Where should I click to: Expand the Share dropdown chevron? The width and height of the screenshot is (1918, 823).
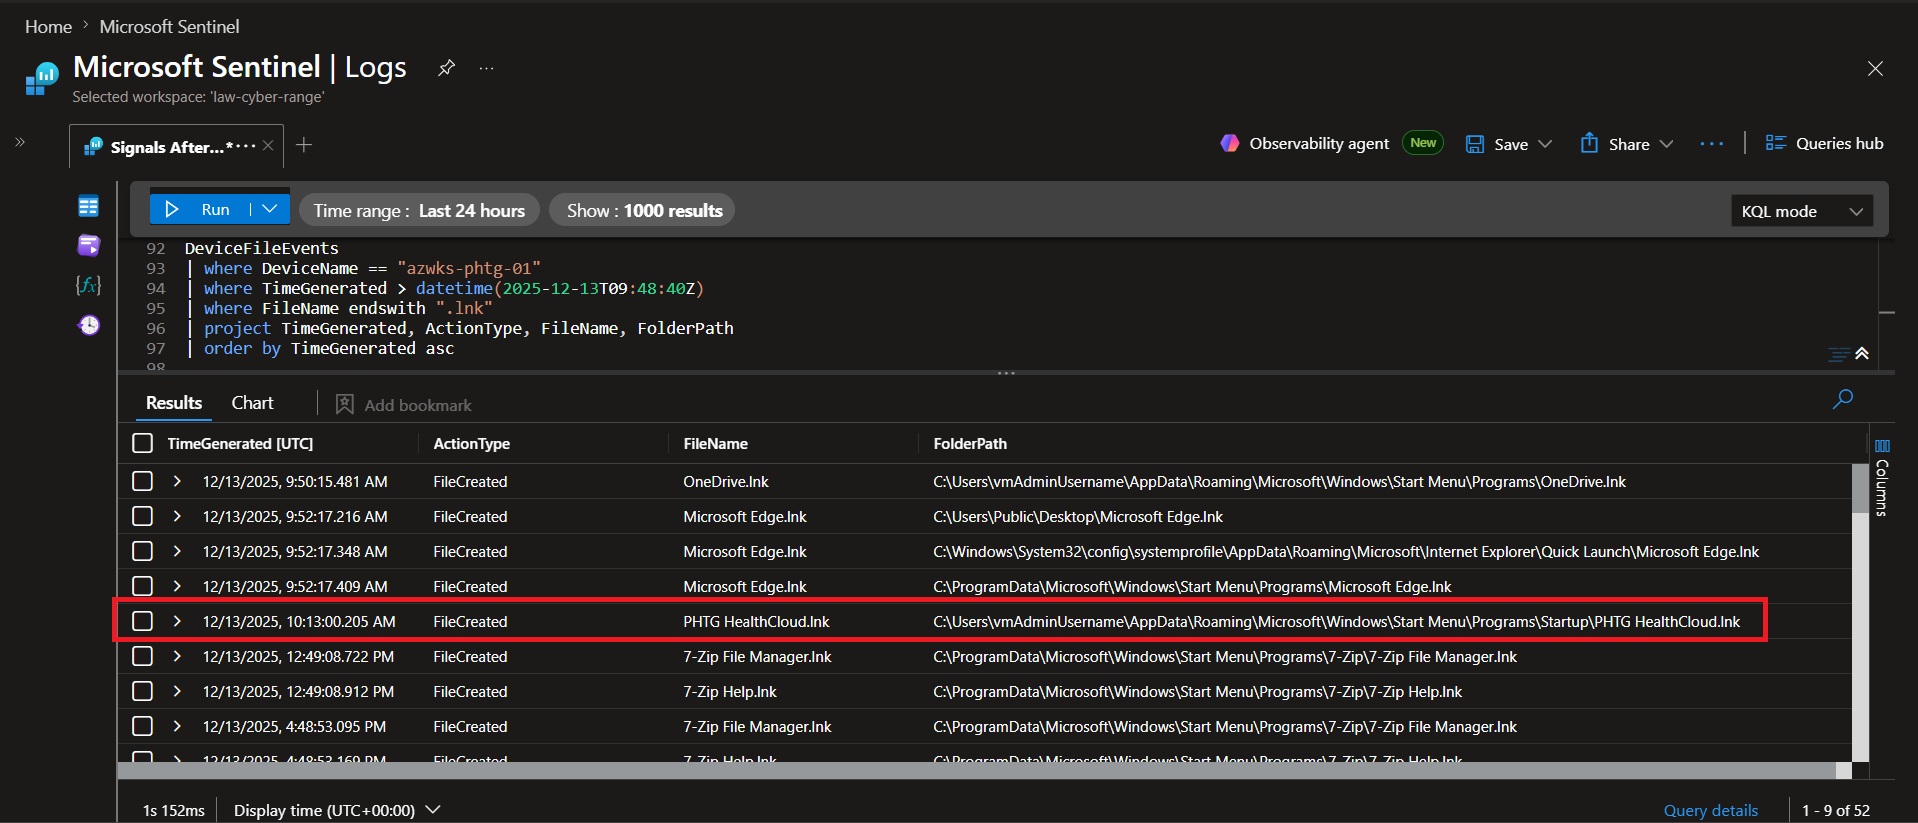click(x=1666, y=144)
